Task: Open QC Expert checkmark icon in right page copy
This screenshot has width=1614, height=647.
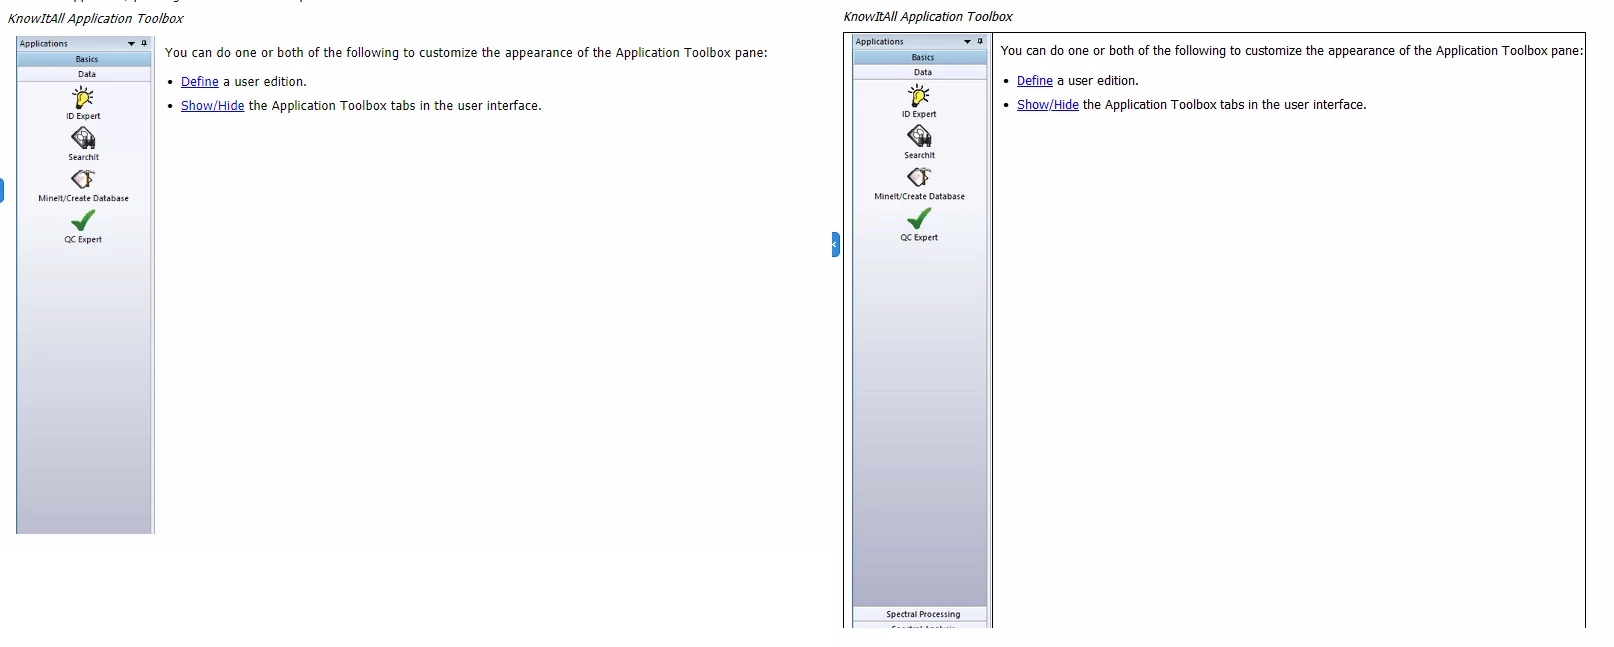Action: click(x=919, y=218)
